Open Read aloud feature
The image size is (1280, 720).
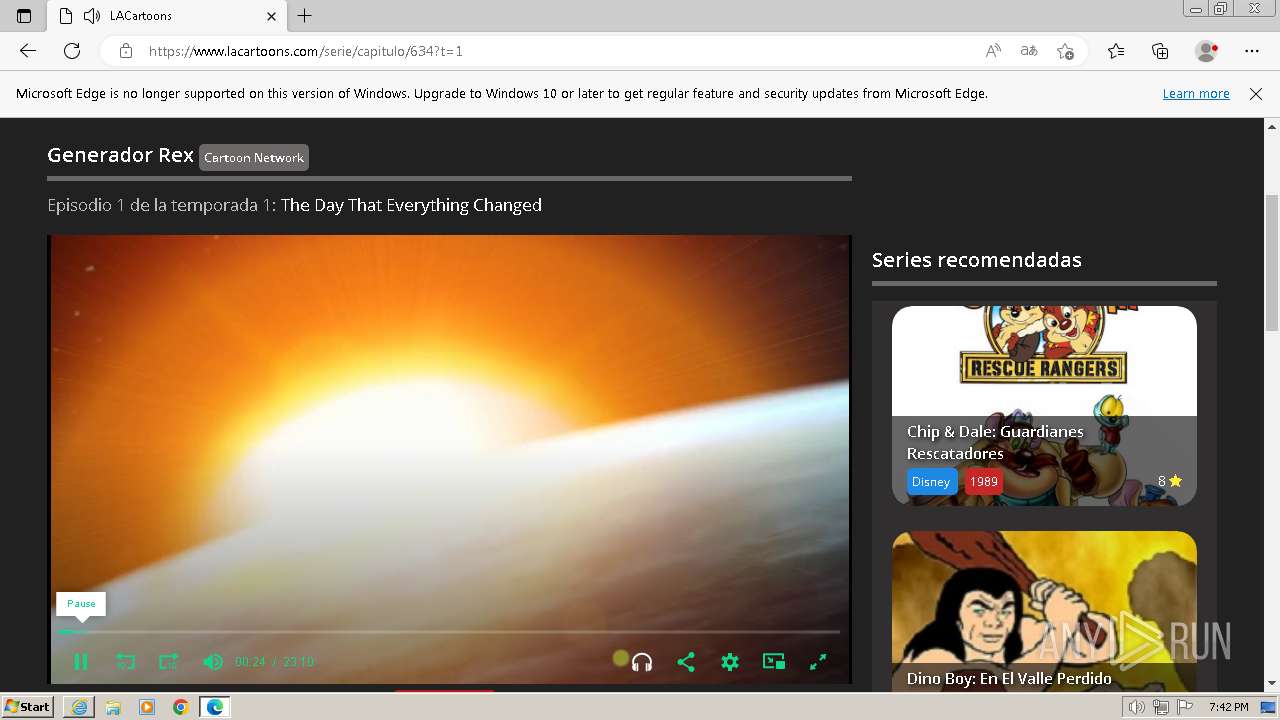point(993,51)
